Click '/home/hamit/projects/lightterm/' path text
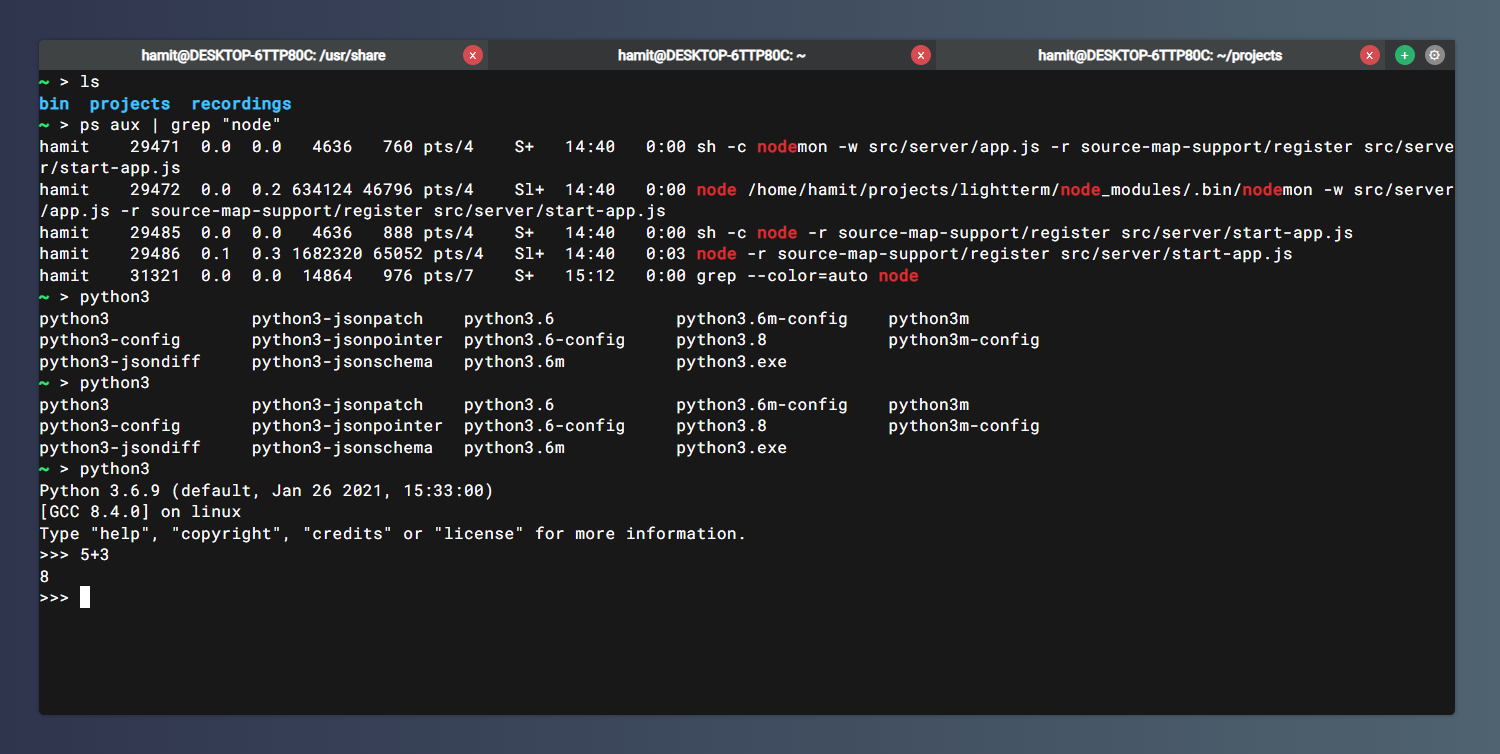The image size is (1500, 754). pyautogui.click(x=903, y=190)
